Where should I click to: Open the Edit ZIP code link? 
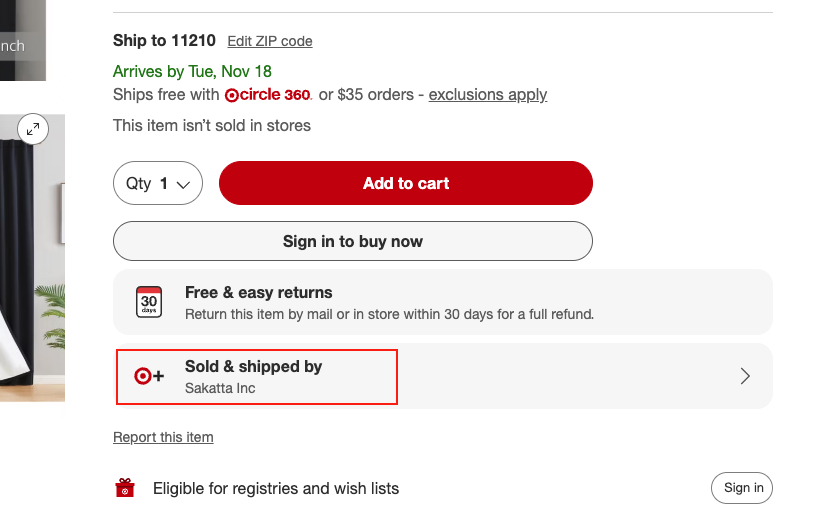coord(270,41)
